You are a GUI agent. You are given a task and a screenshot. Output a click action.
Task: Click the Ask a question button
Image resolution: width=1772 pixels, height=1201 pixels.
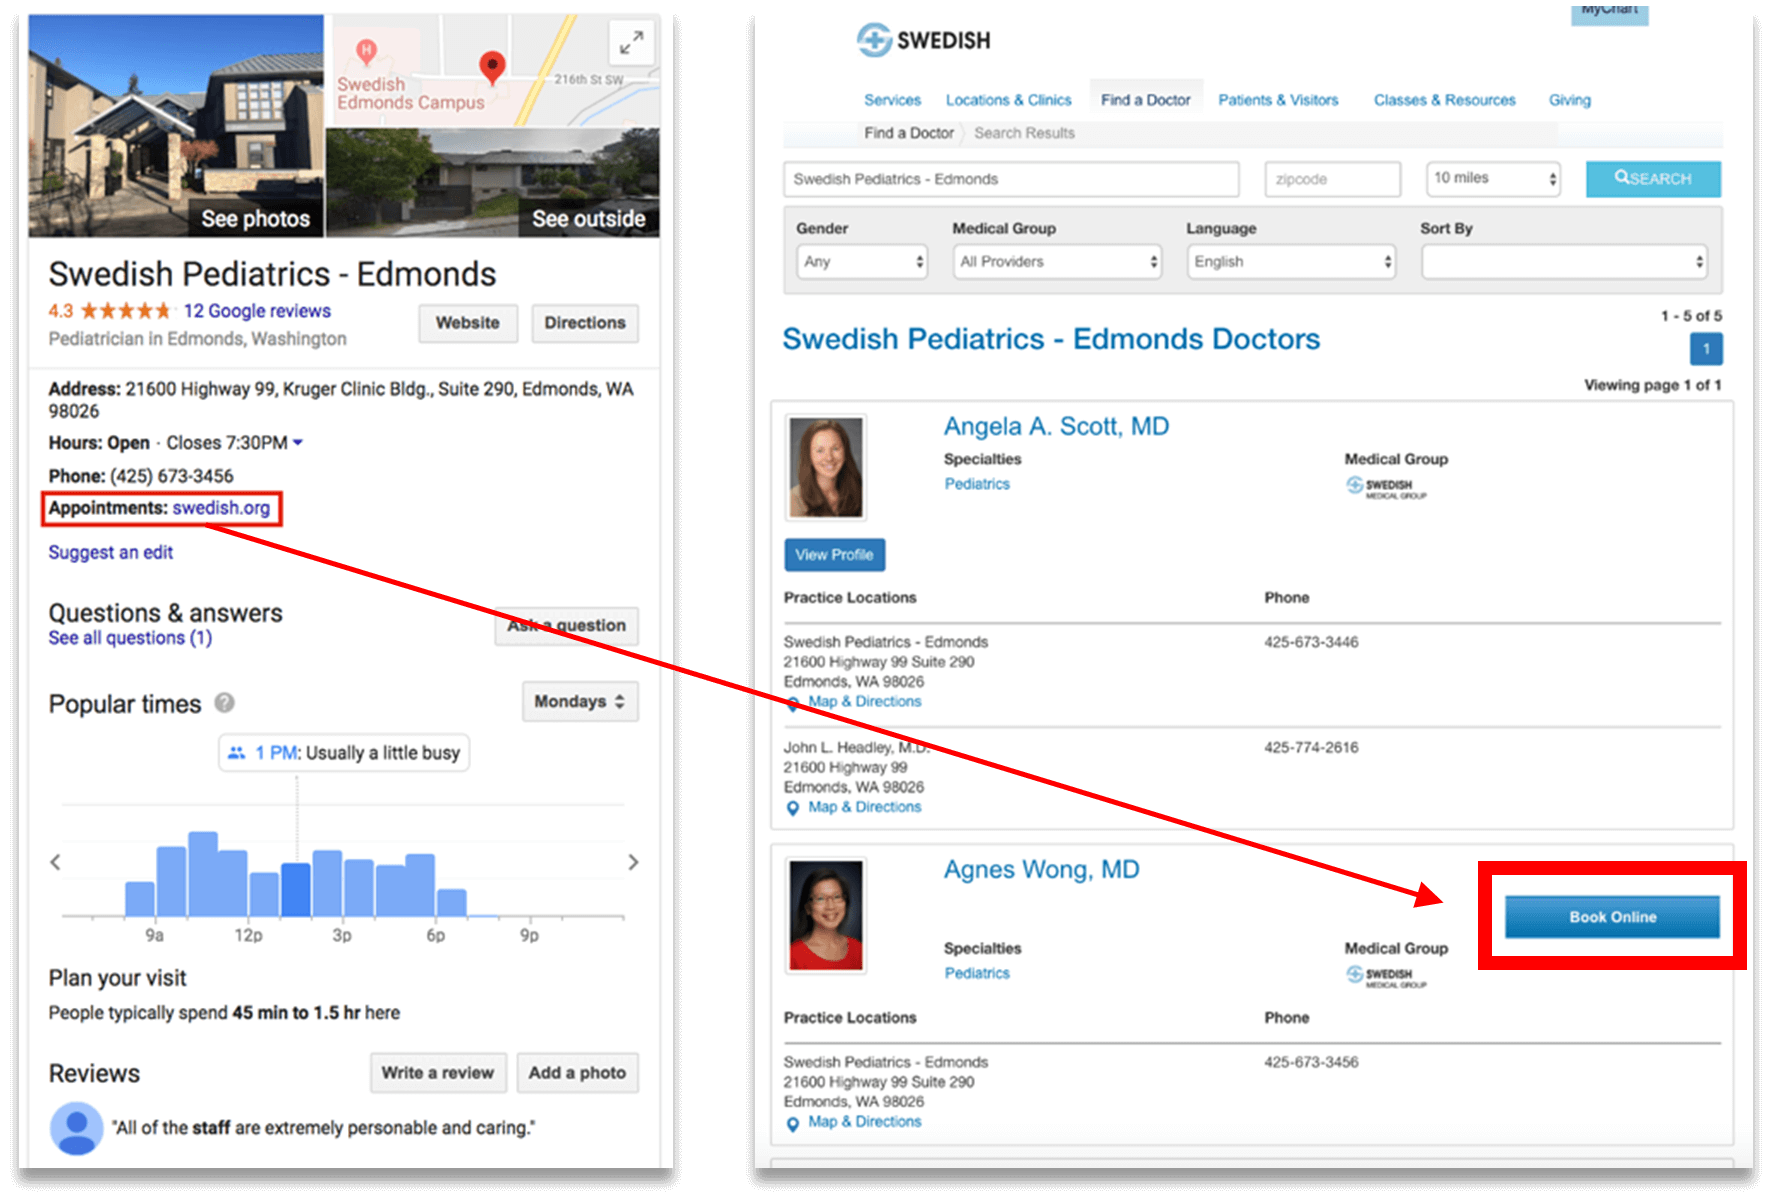566,626
